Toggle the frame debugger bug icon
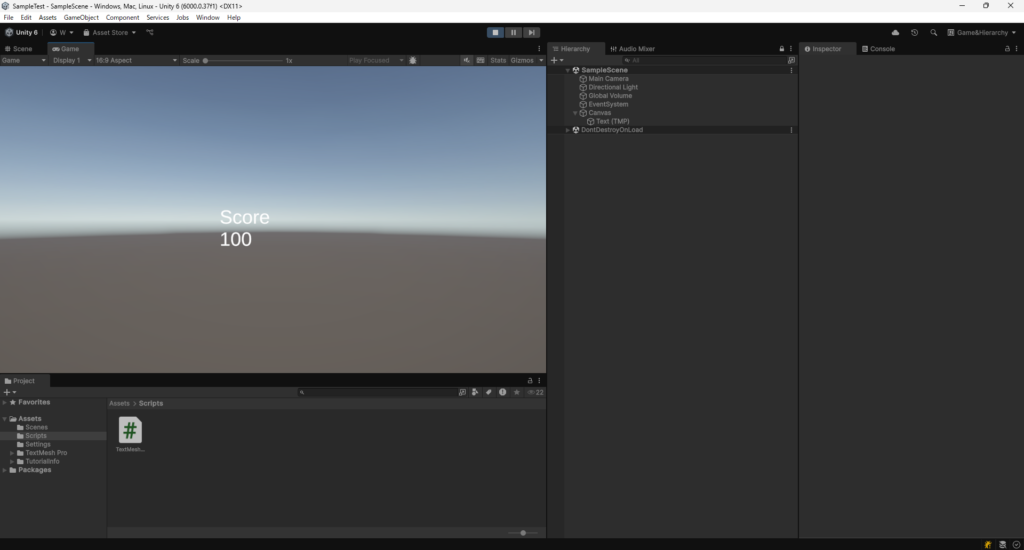1024x550 pixels. (x=413, y=60)
